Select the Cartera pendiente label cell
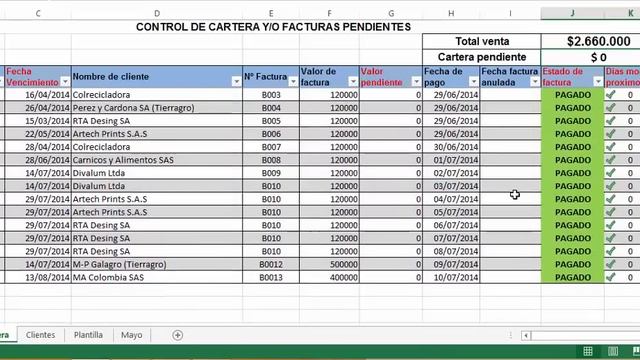The image size is (640, 360). [482, 57]
